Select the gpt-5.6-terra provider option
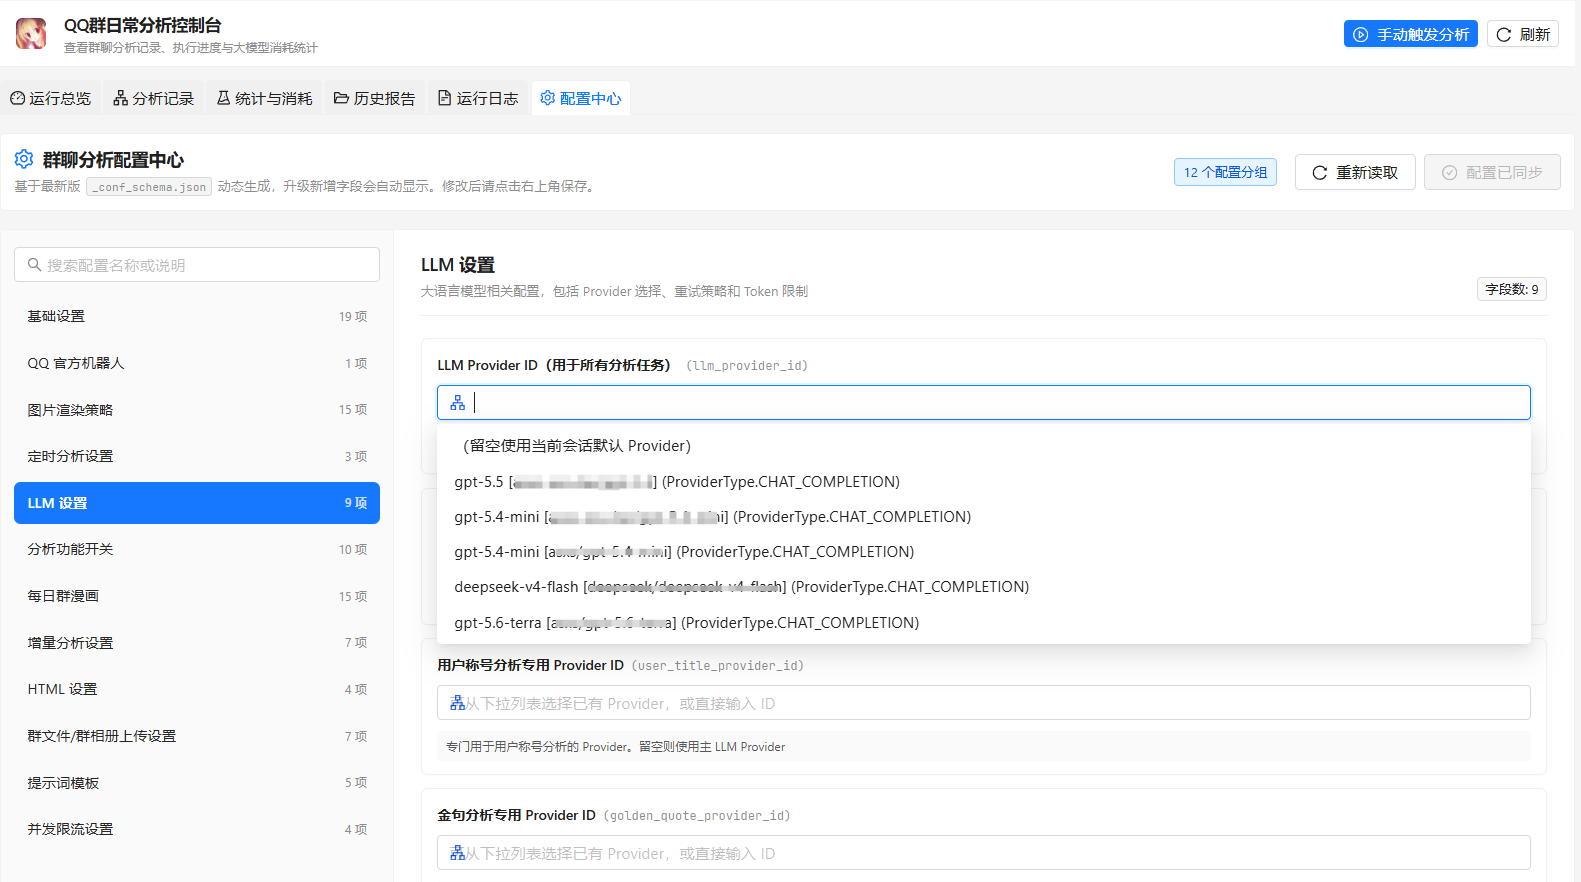The height and width of the screenshot is (882, 1581). [984, 623]
